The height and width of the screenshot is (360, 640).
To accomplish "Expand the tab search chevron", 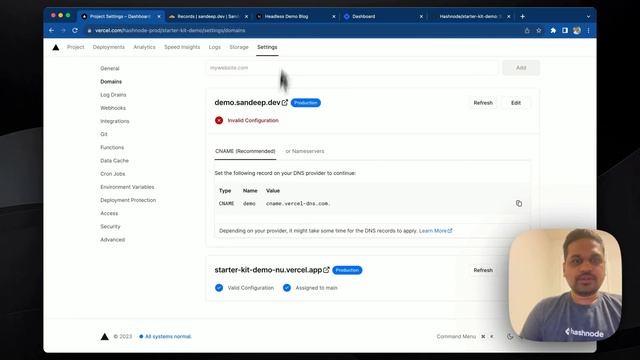I will point(588,17).
